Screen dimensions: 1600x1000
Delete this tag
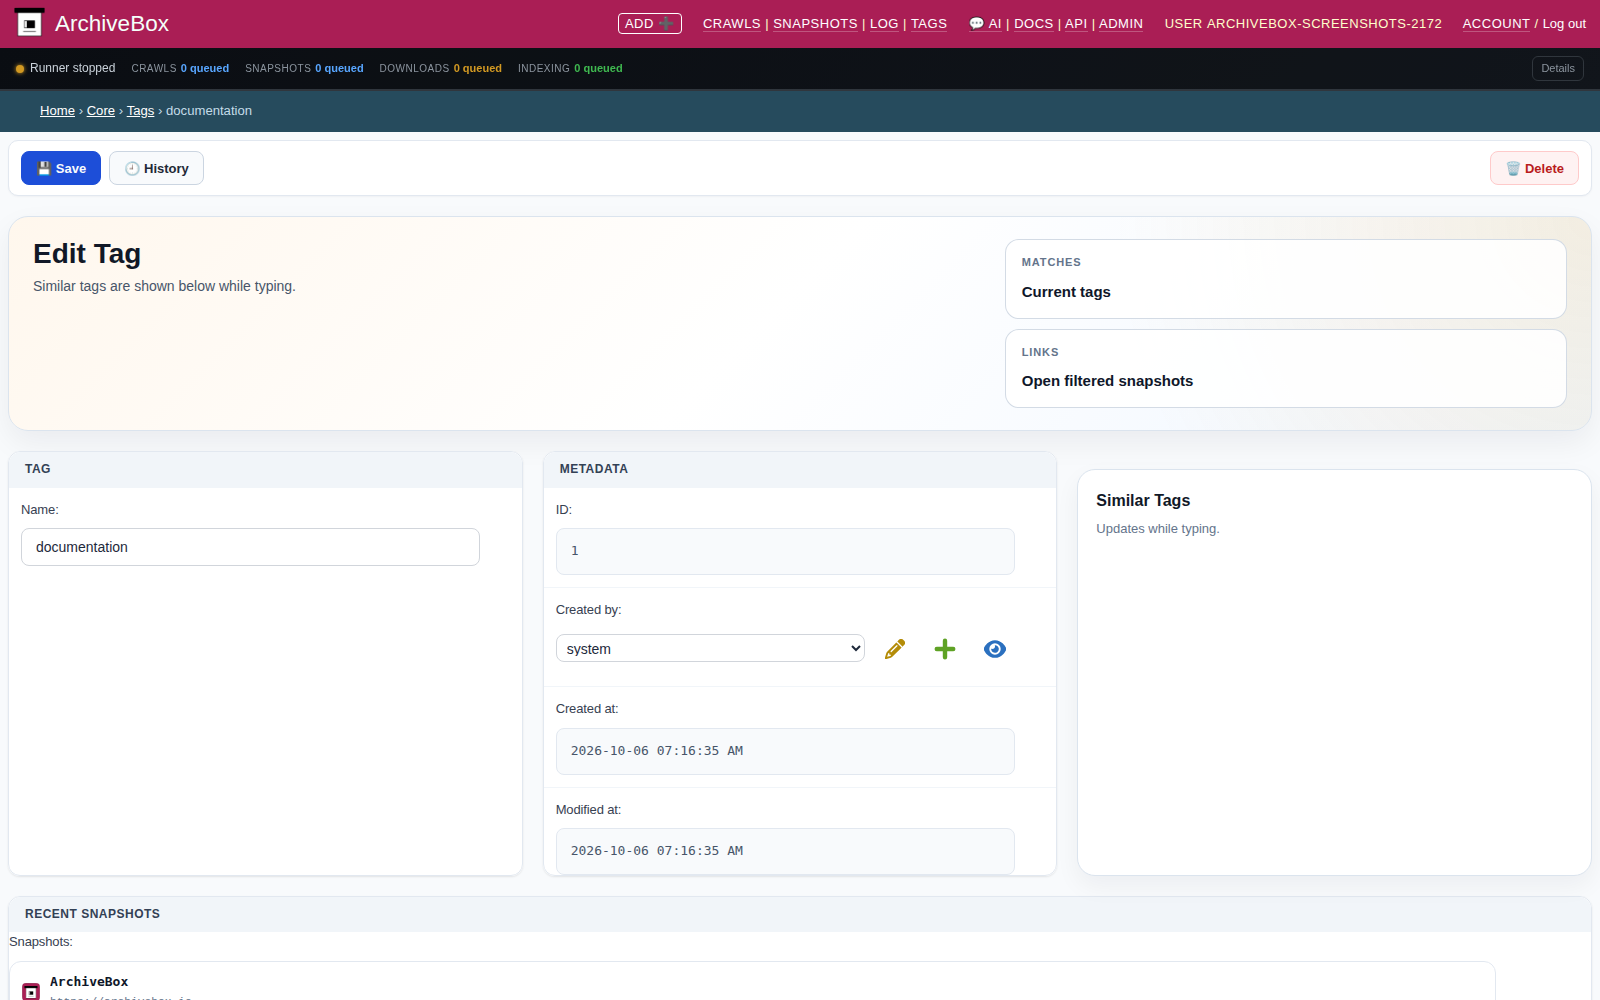click(x=1535, y=168)
